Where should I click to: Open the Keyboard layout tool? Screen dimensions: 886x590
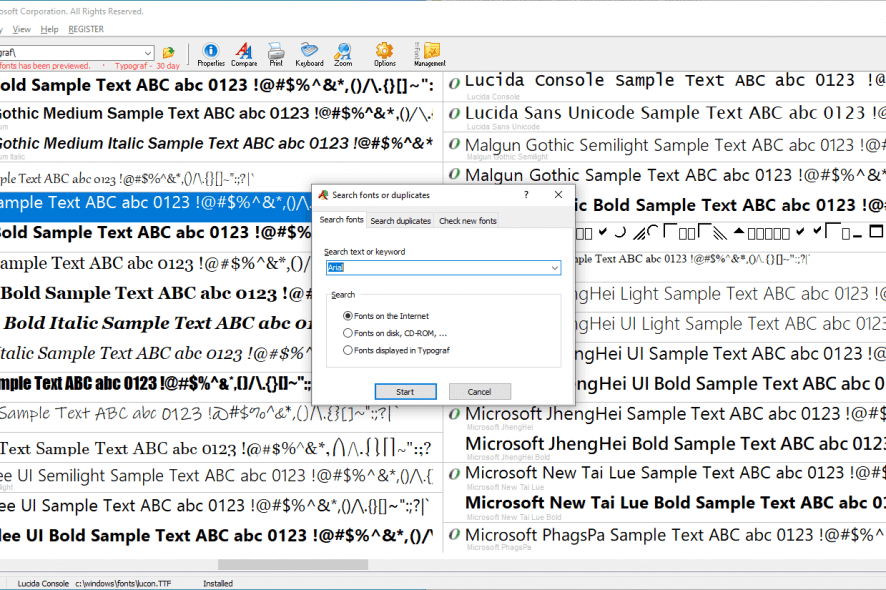309,55
